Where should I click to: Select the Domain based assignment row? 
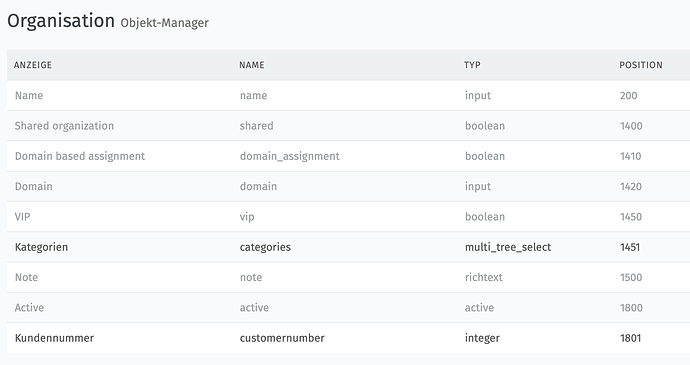click(x=349, y=156)
